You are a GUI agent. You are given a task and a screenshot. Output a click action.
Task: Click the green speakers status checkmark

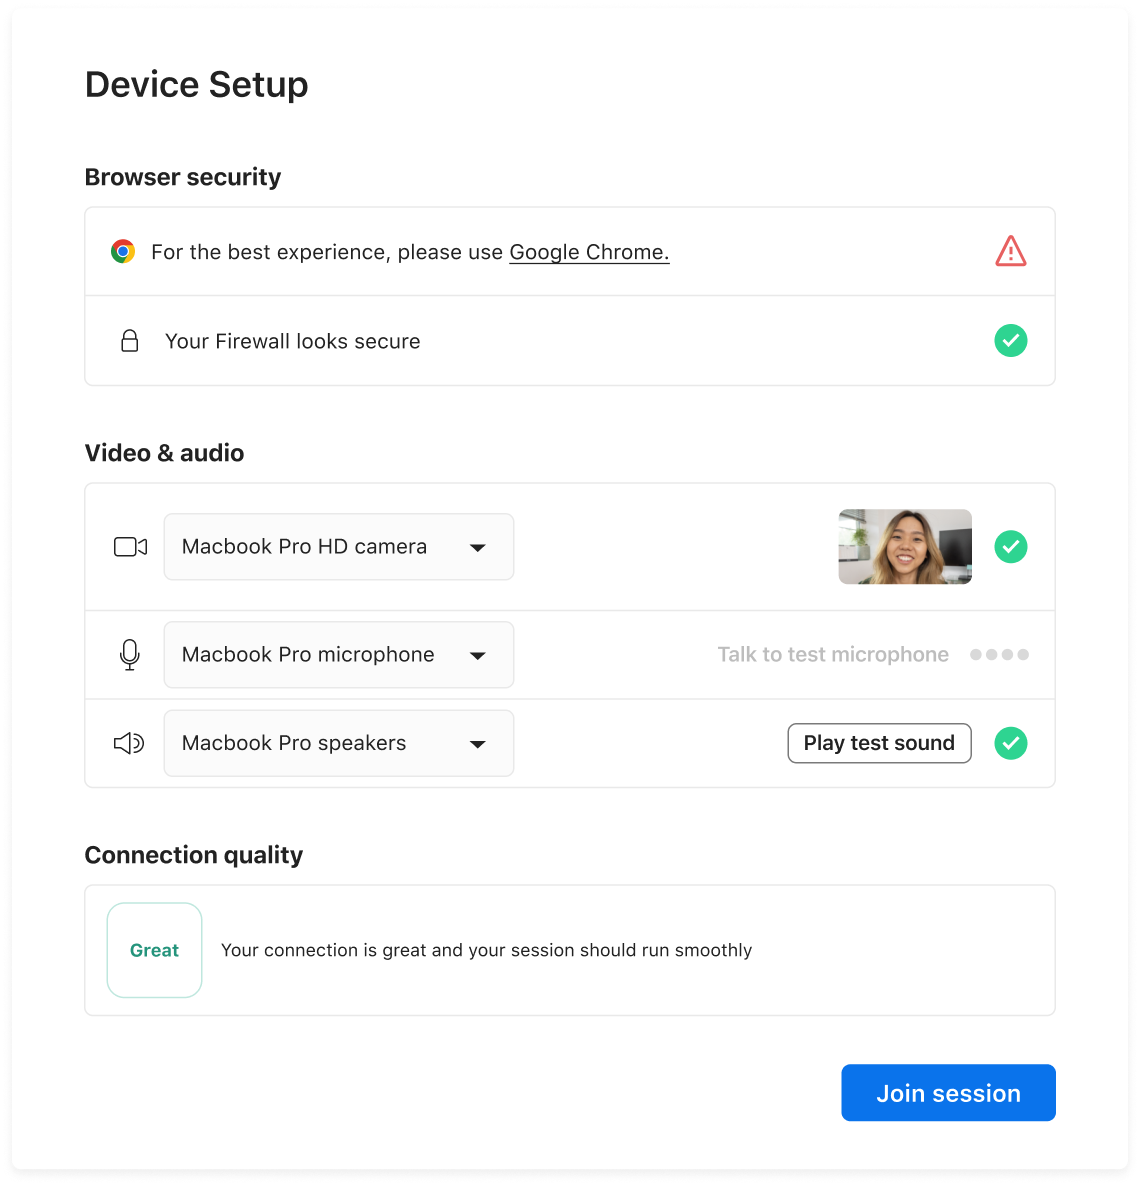coord(1011,743)
